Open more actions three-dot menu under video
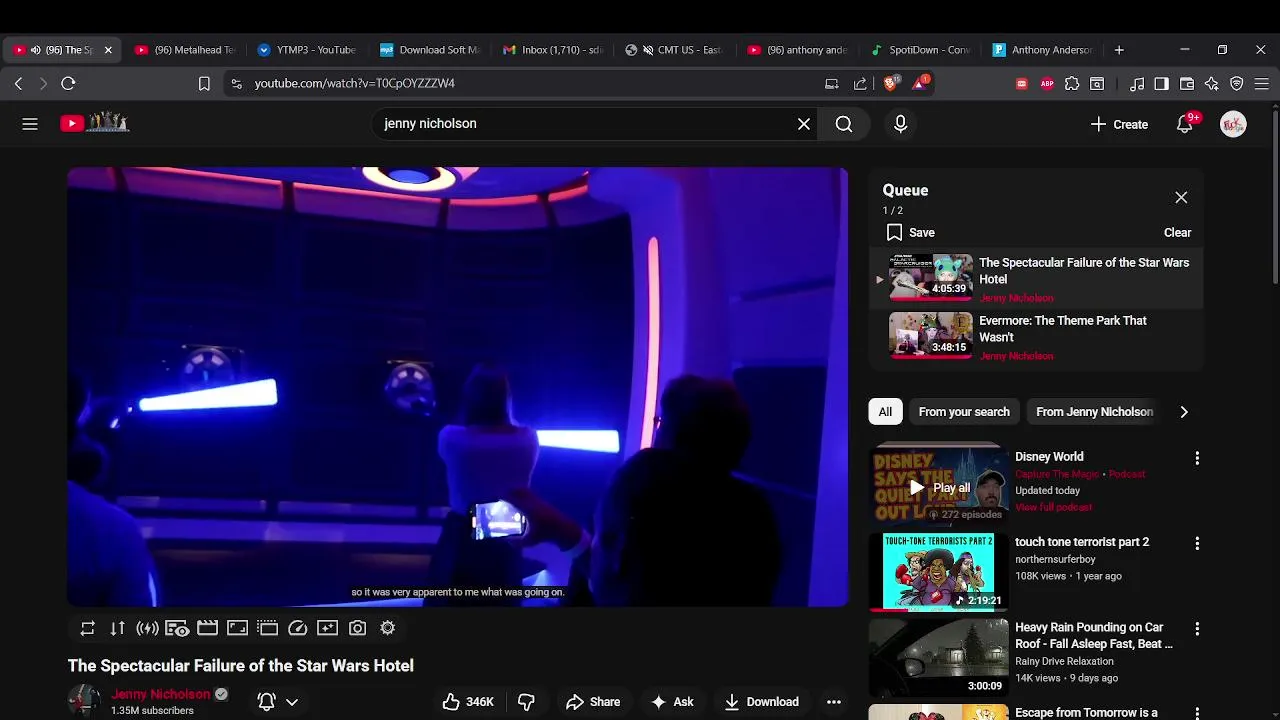This screenshot has width=1280, height=720. (x=833, y=702)
